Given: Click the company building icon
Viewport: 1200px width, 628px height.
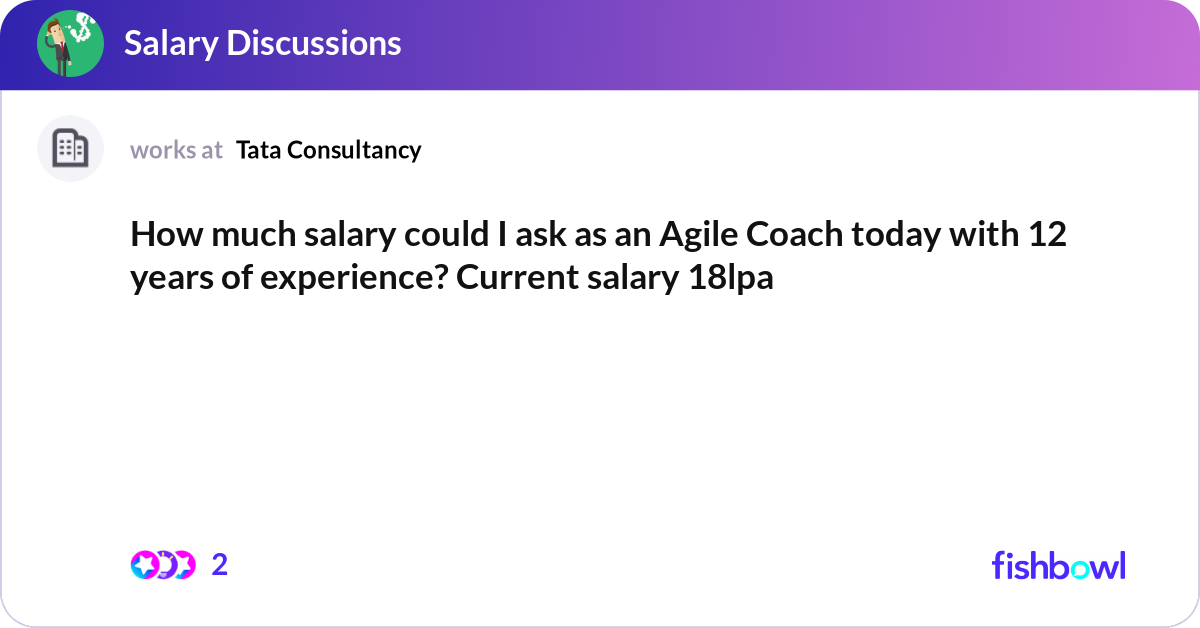Looking at the screenshot, I should [70, 149].
